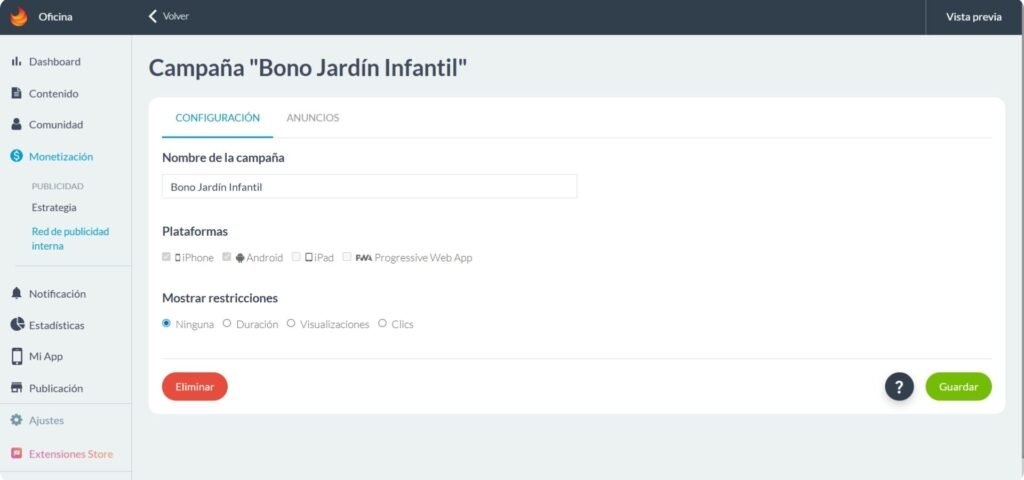The height and width of the screenshot is (480, 1024).
Task: Open Publicación store icon
Action: point(16,388)
